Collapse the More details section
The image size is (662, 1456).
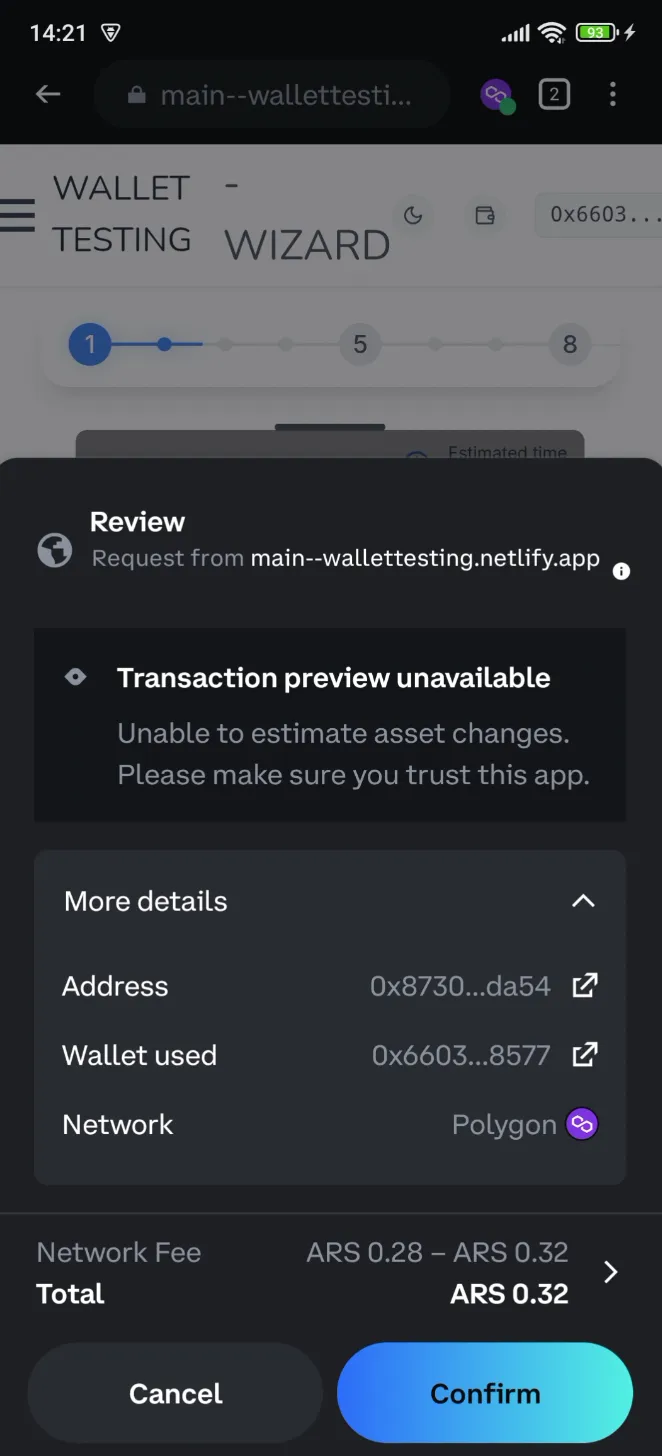coord(583,900)
